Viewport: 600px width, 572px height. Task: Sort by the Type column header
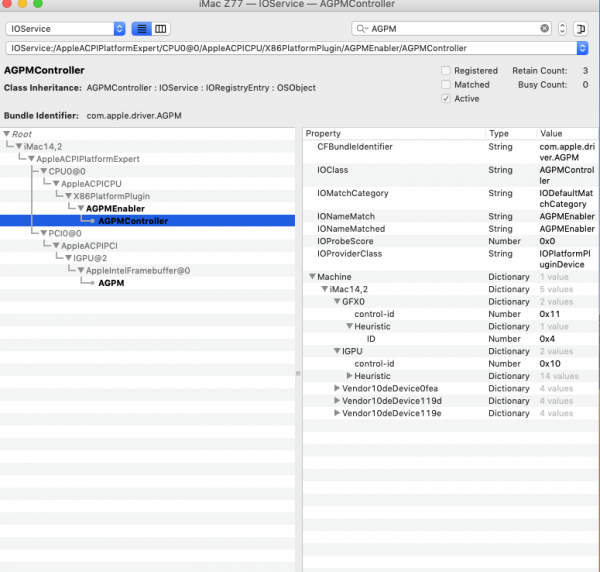(510, 133)
